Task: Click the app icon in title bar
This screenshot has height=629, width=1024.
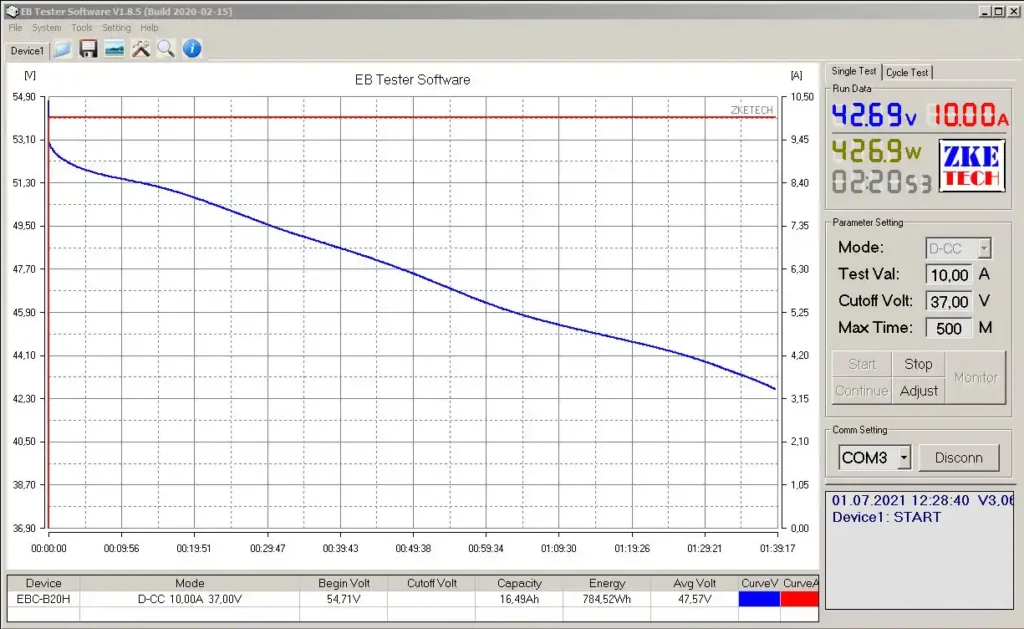Action: pos(10,11)
